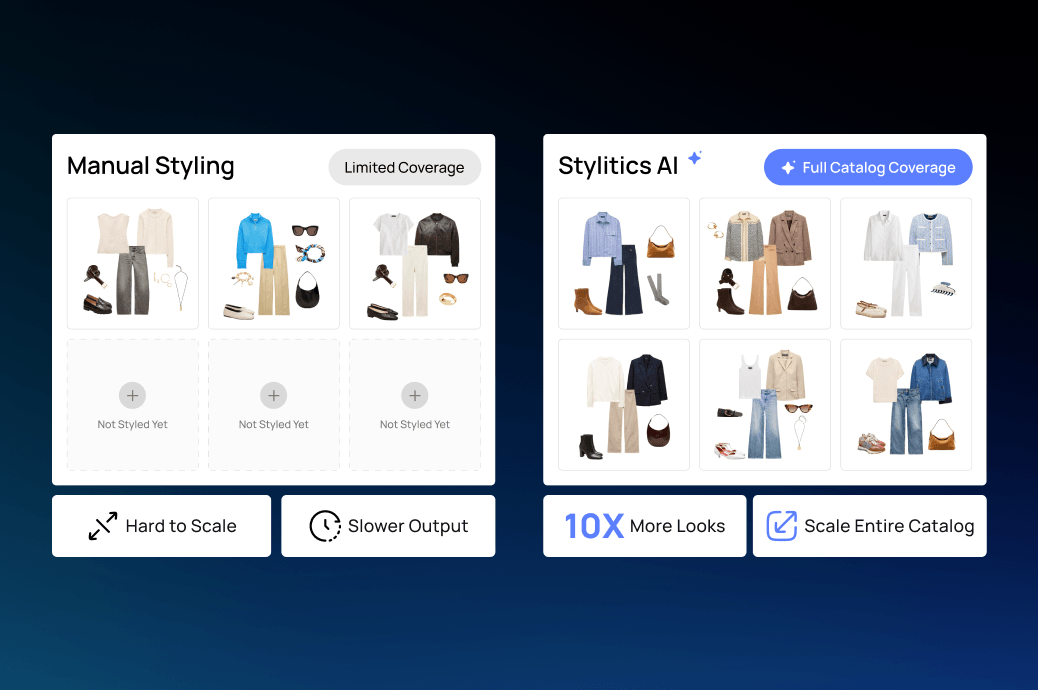Open the outfit with bright blue jacket
Screen dimensions: 1038x690
274,264
